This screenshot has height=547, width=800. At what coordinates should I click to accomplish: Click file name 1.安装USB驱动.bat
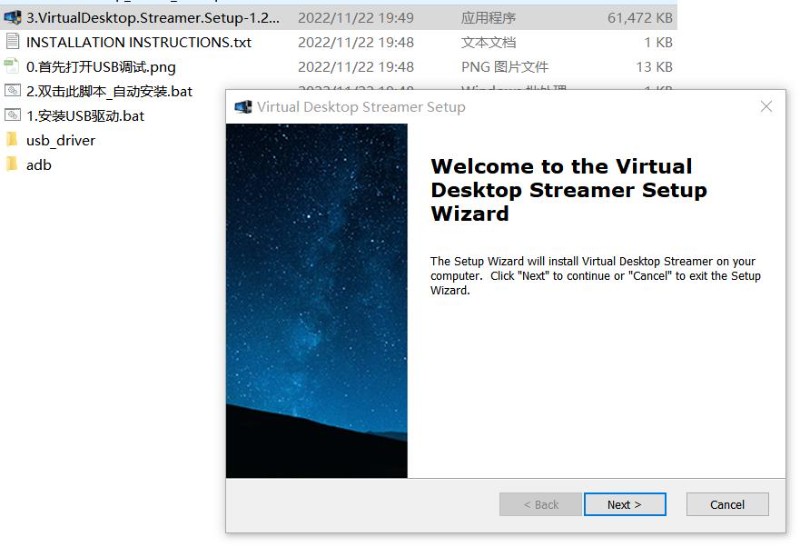click(x=85, y=116)
